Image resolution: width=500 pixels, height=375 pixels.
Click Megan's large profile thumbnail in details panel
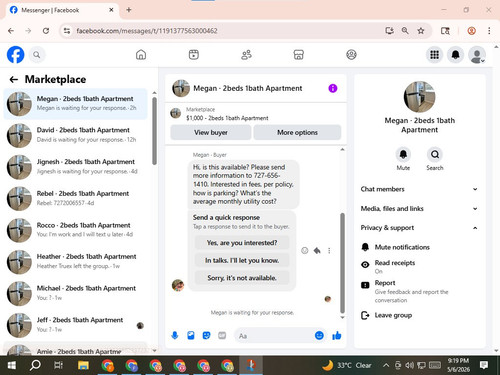[x=419, y=97]
